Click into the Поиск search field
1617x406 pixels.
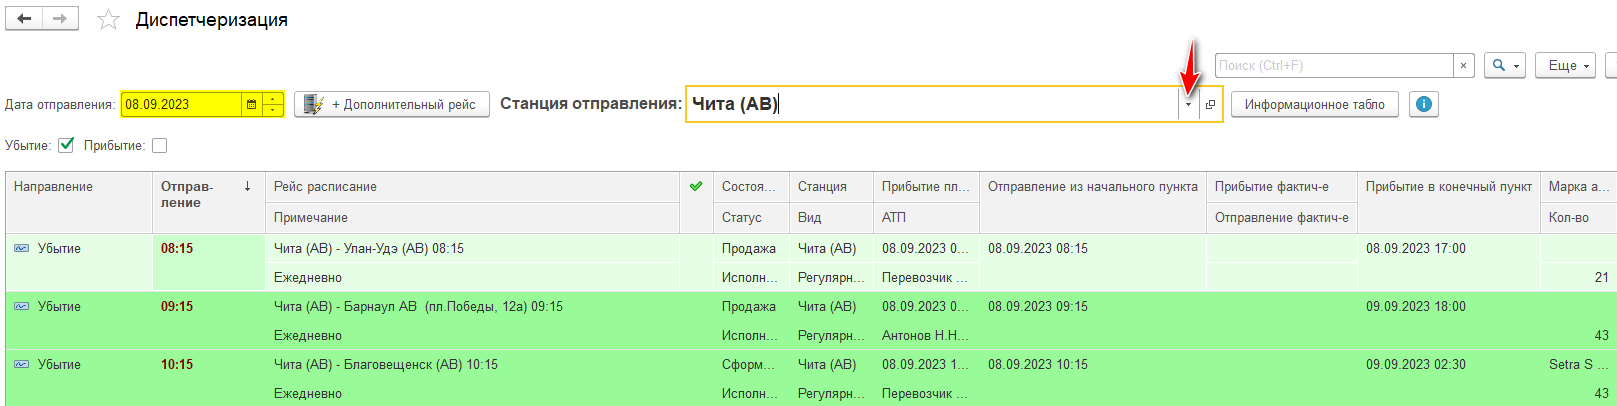(x=1332, y=65)
